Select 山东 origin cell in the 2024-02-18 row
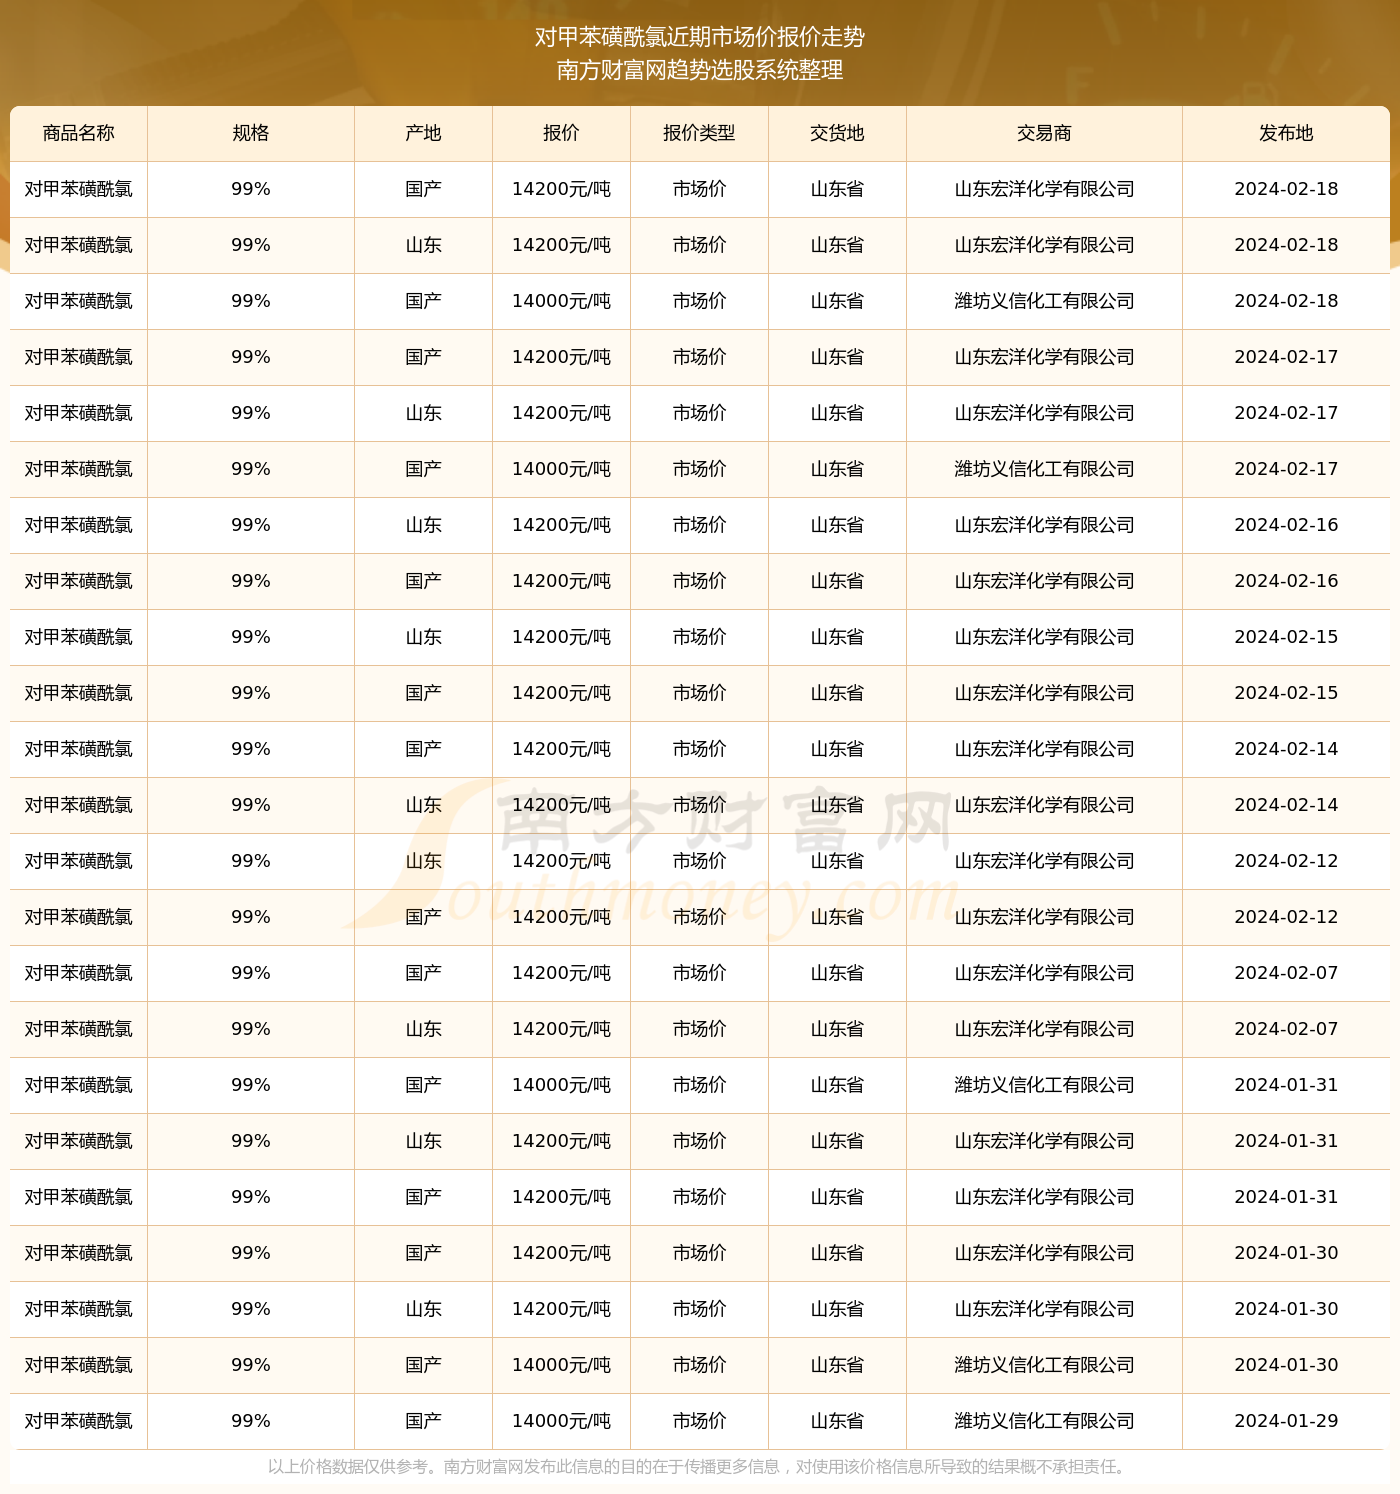 (x=423, y=245)
